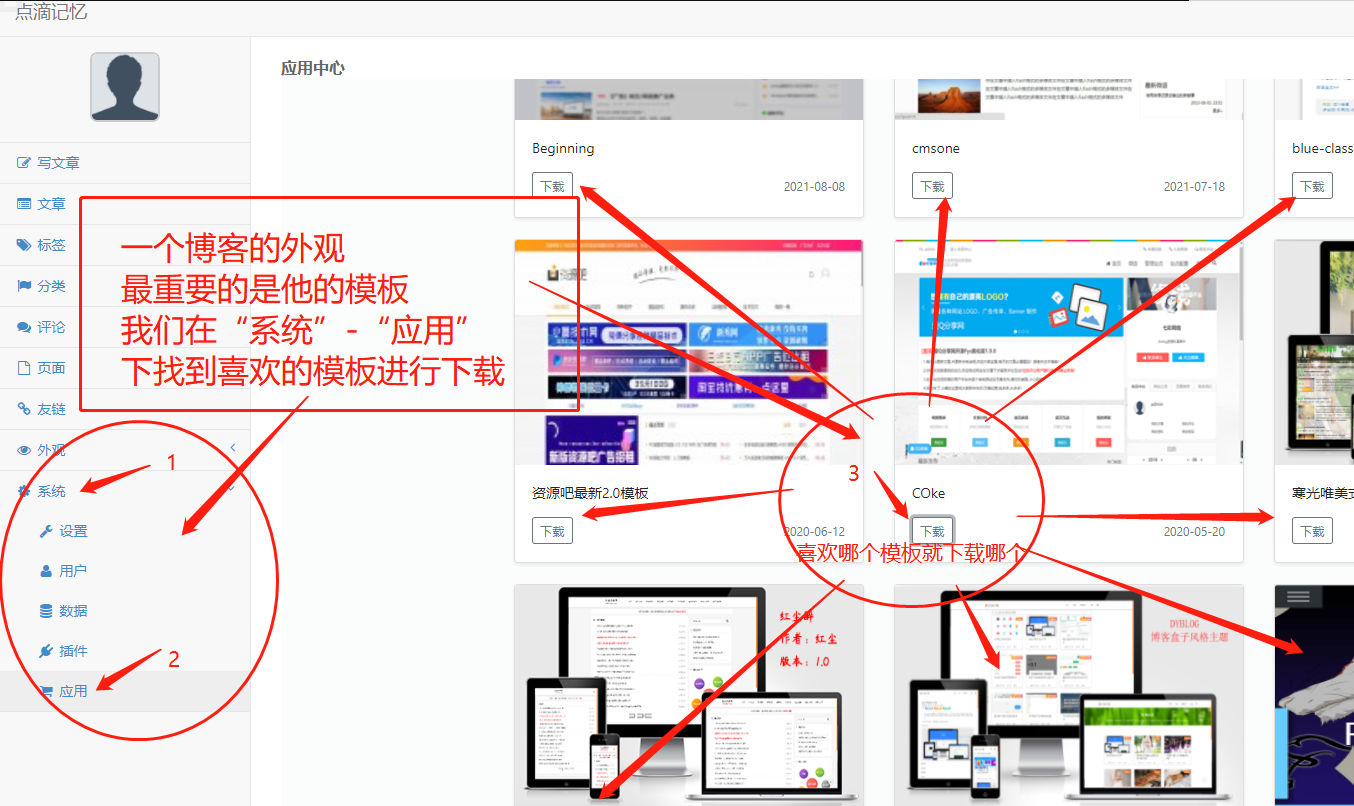1354x806 pixels.
Task: Download the cmsone template
Action: click(x=932, y=185)
